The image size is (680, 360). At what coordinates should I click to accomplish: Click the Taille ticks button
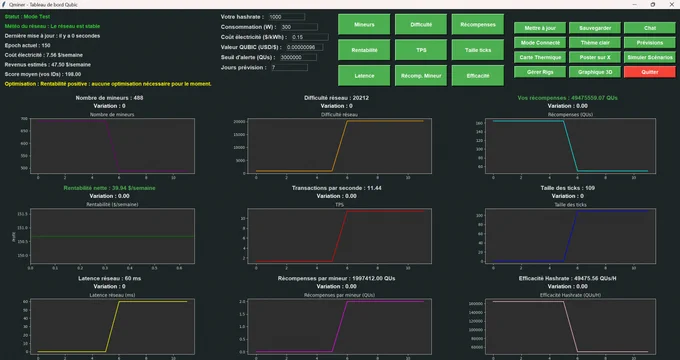pos(477,50)
